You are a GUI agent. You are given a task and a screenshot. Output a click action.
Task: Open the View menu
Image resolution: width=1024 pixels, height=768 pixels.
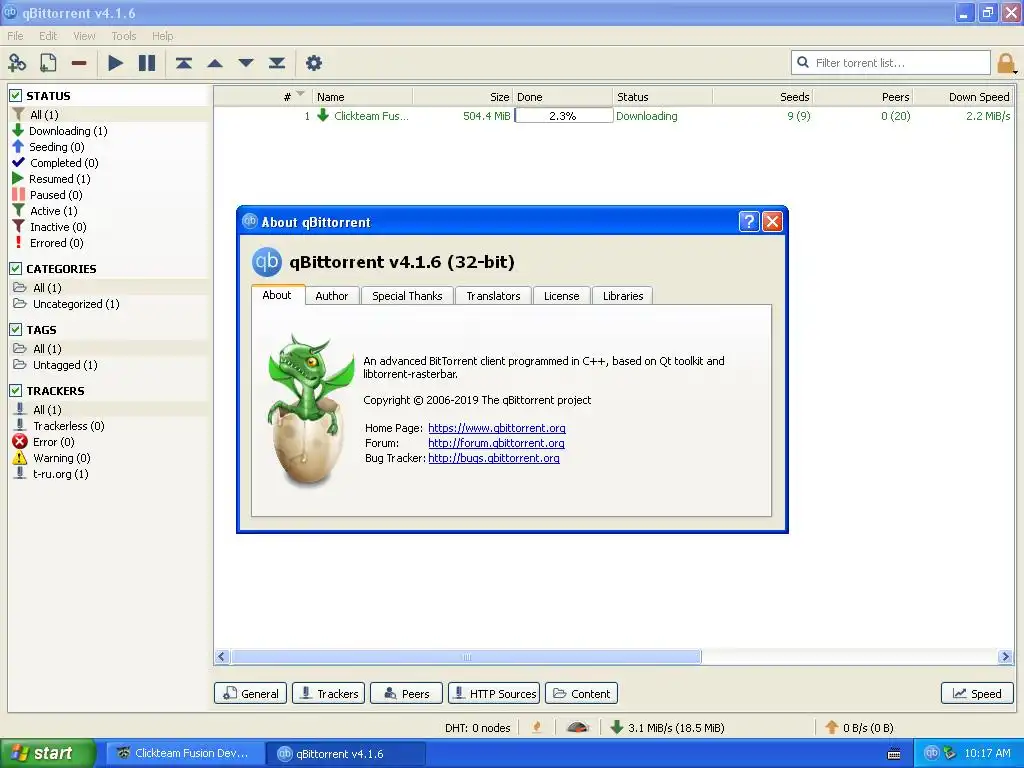click(84, 36)
